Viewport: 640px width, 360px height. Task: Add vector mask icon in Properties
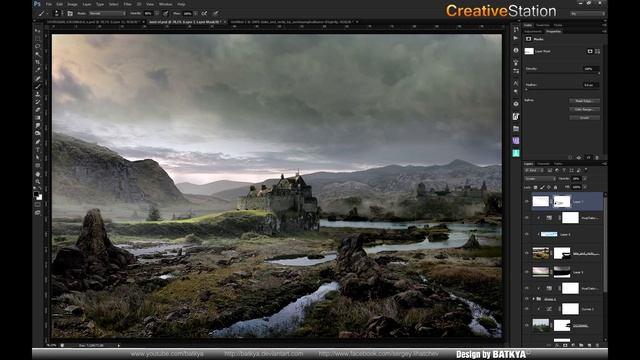pos(598,51)
